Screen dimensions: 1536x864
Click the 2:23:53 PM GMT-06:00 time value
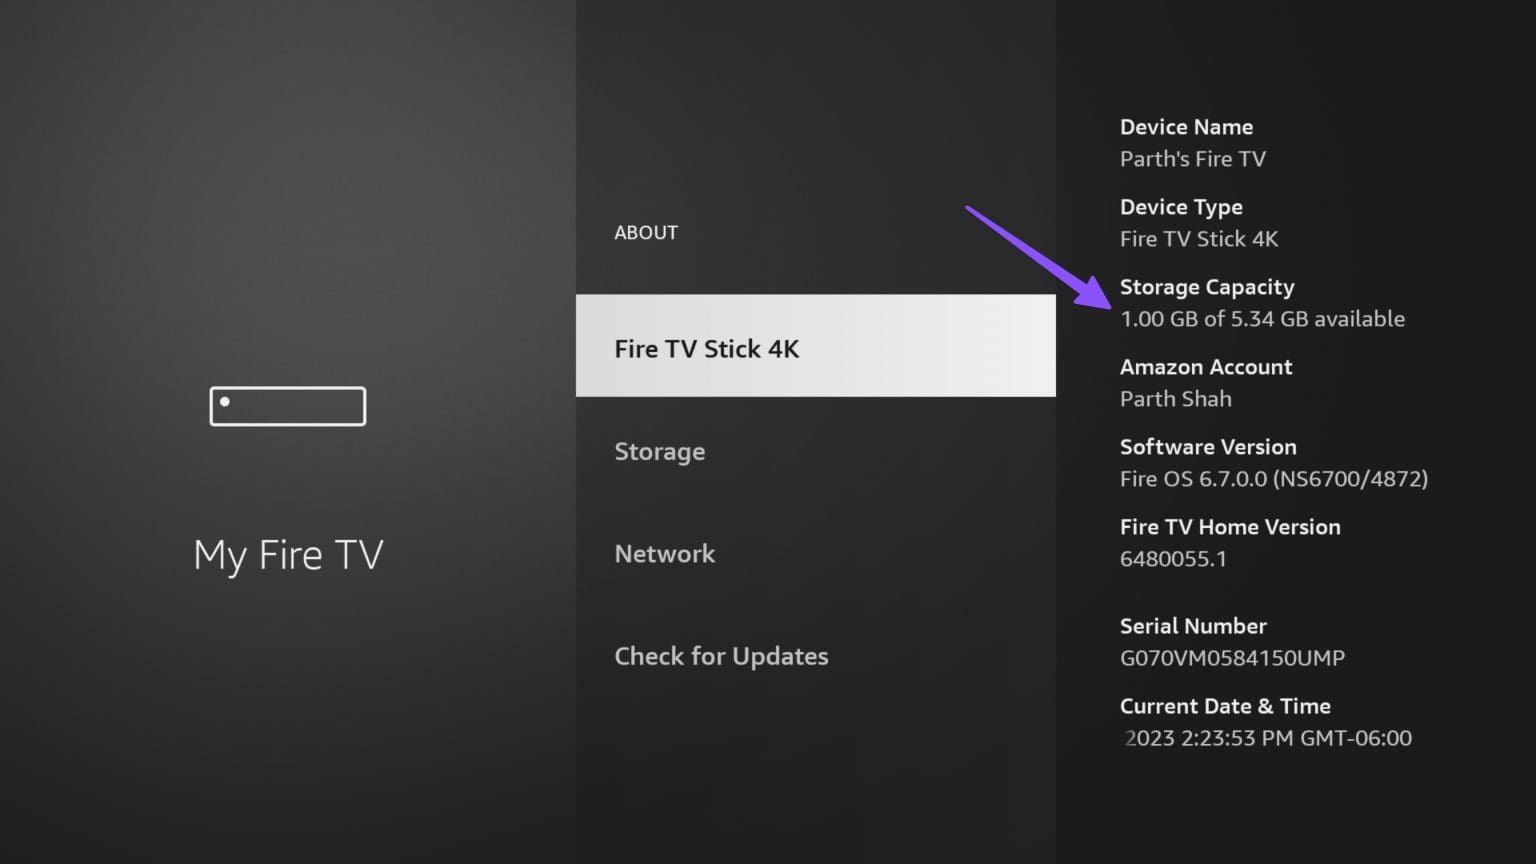[x=1268, y=738]
